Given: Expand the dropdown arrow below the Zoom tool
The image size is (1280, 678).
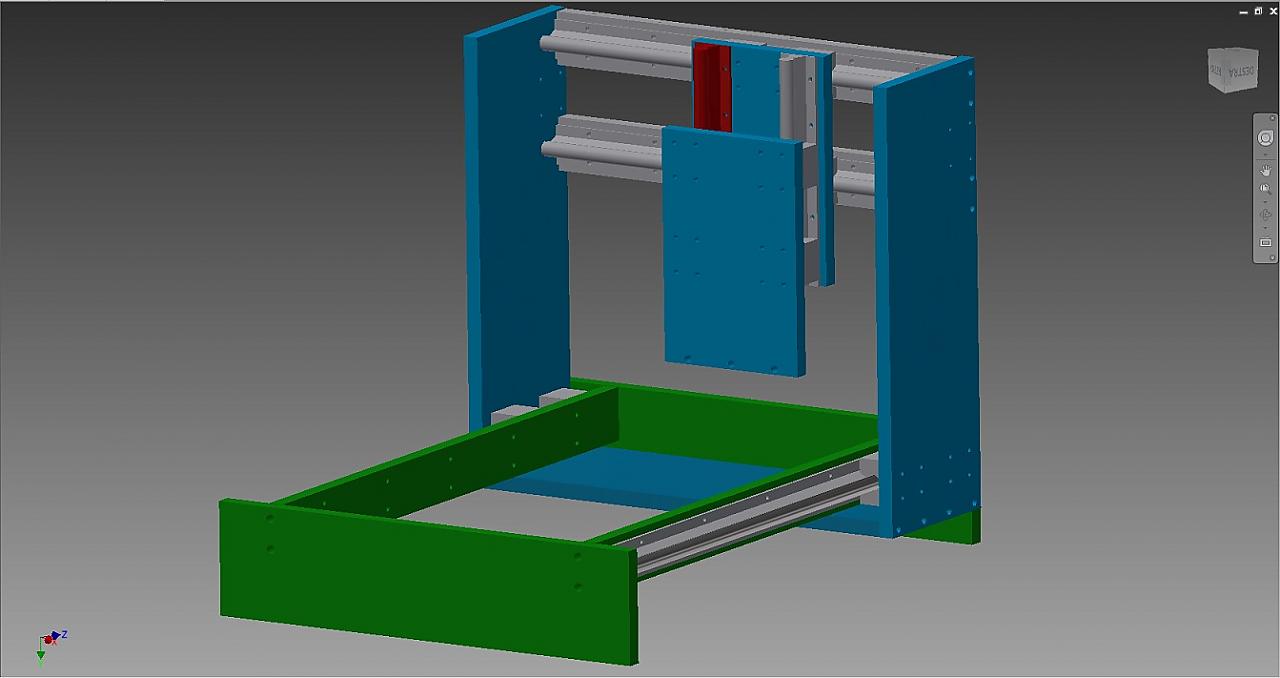Looking at the screenshot, I should pyautogui.click(x=1265, y=201).
